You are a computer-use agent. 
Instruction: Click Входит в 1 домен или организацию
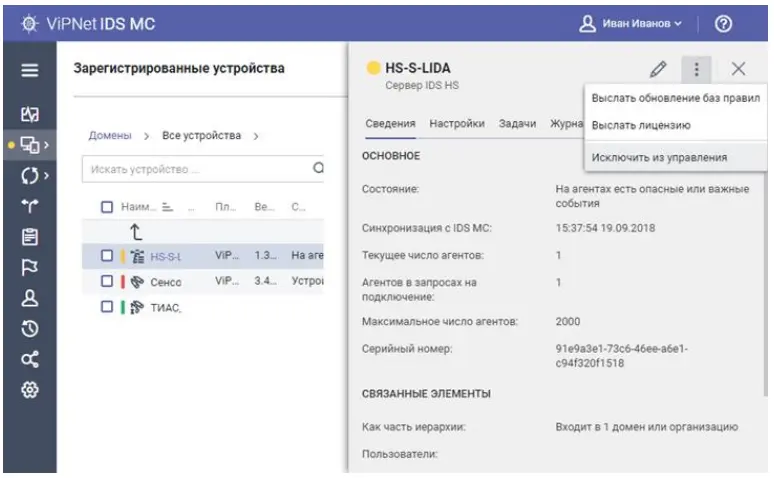tap(646, 427)
